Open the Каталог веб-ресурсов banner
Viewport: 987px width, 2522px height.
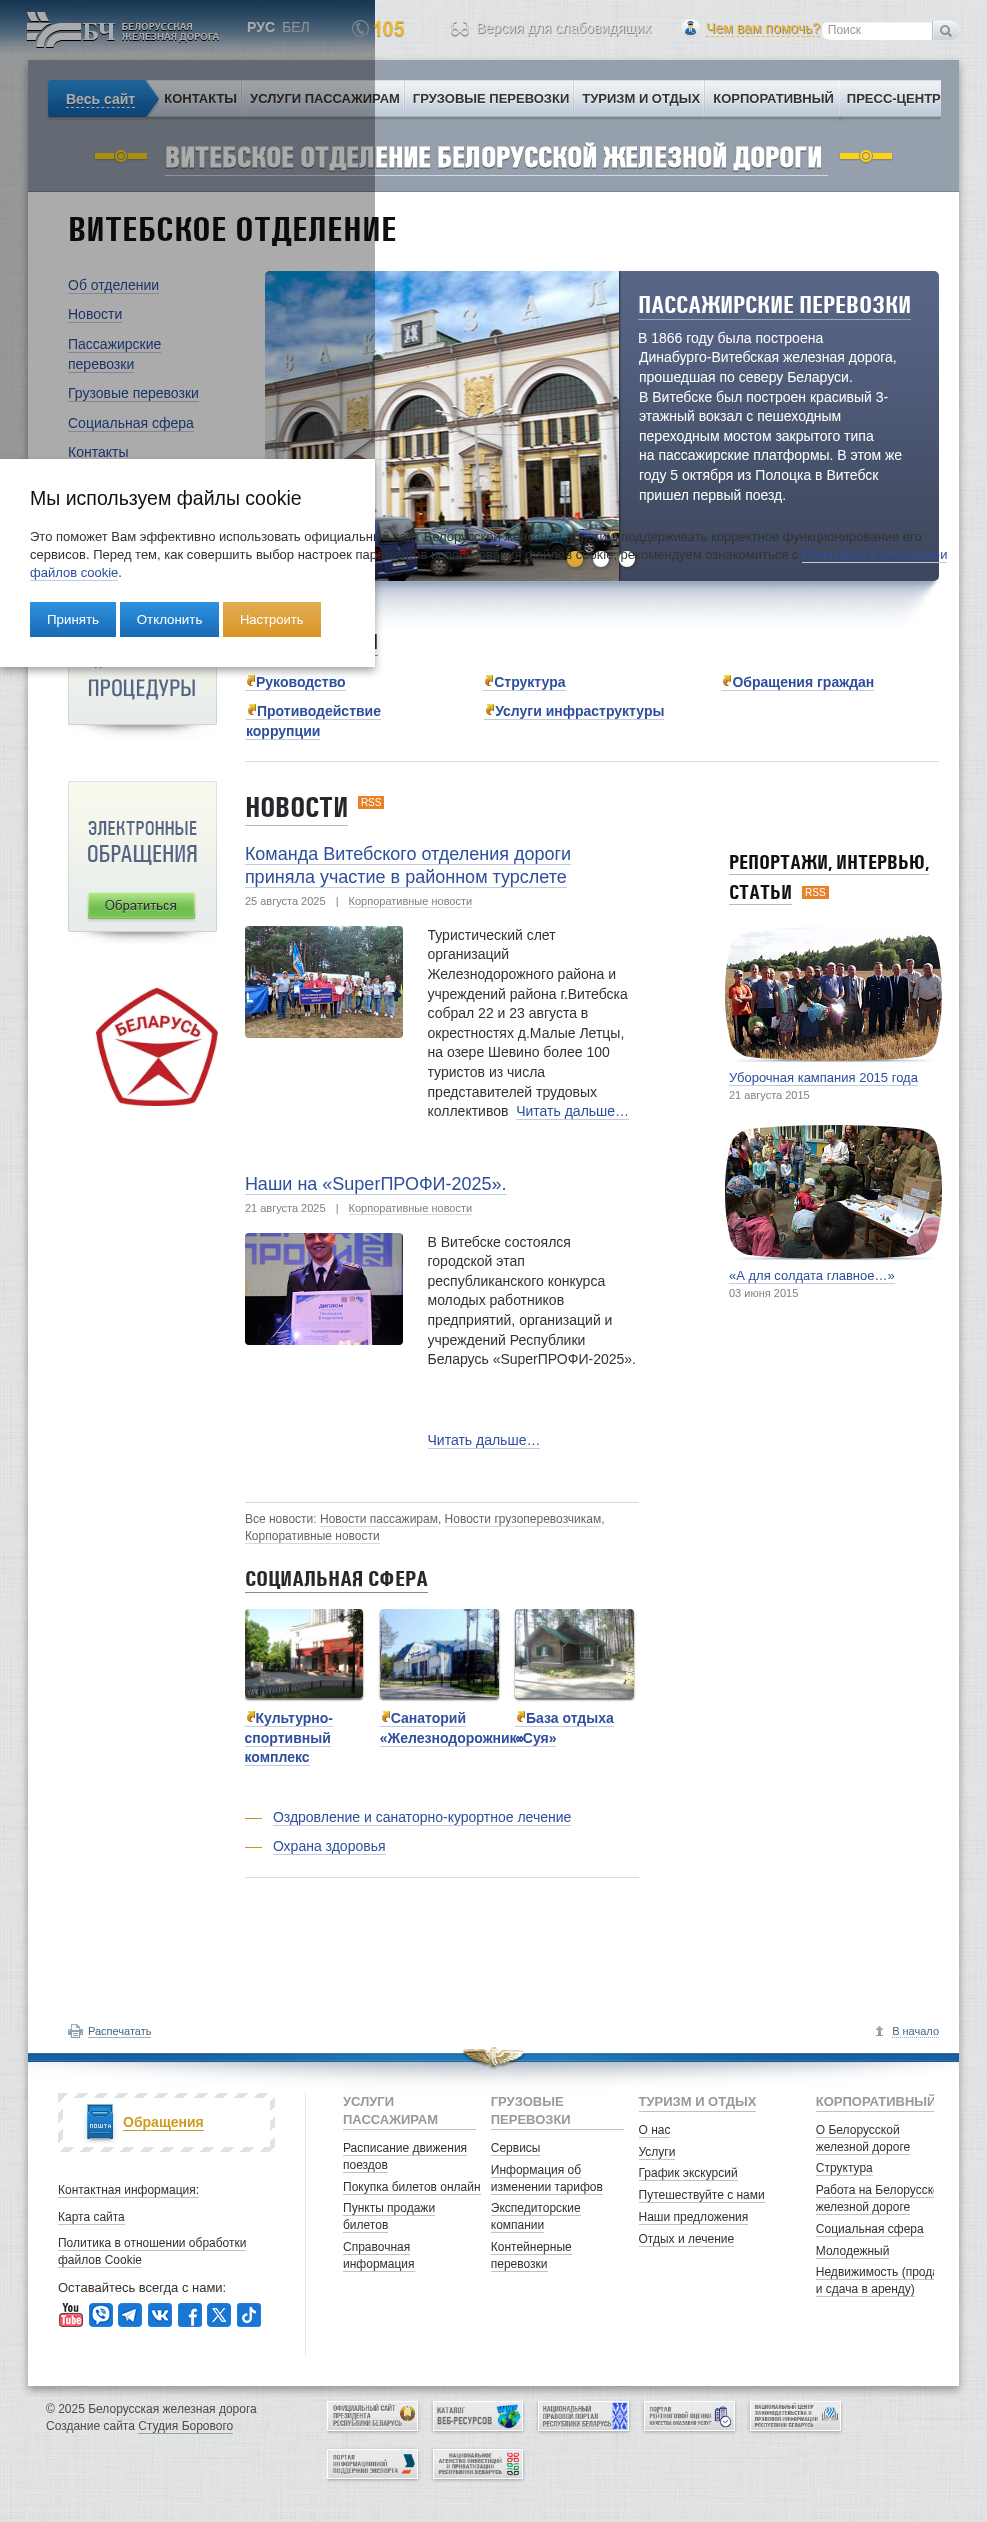pos(478,2416)
